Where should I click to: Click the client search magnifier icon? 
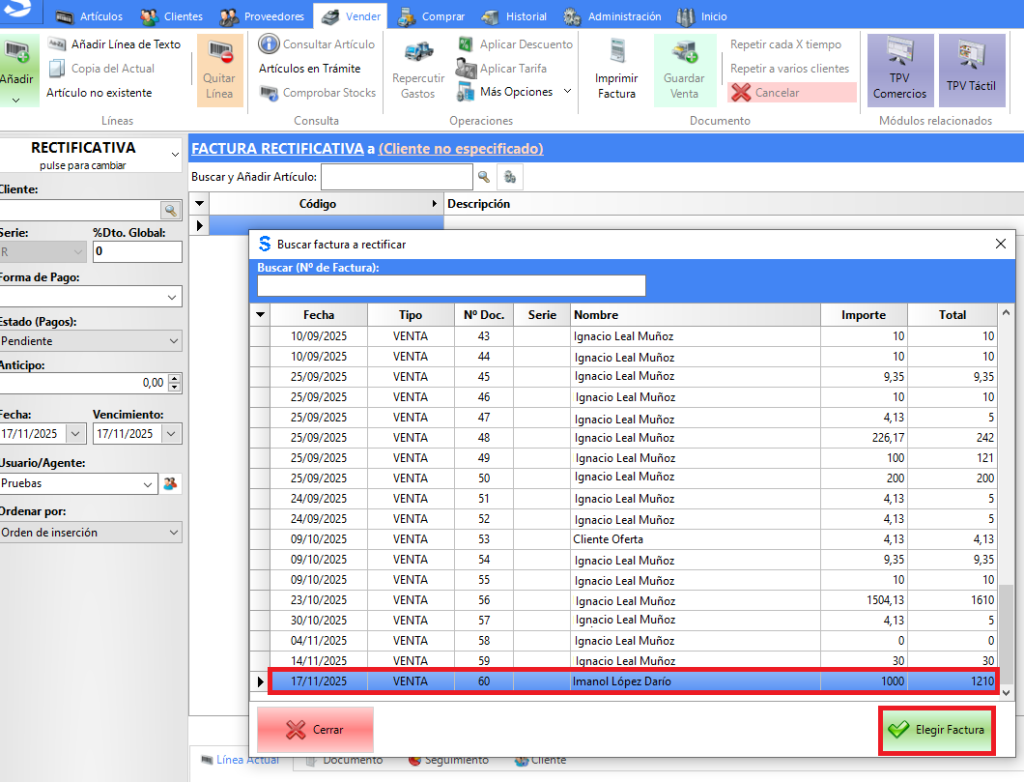point(170,210)
